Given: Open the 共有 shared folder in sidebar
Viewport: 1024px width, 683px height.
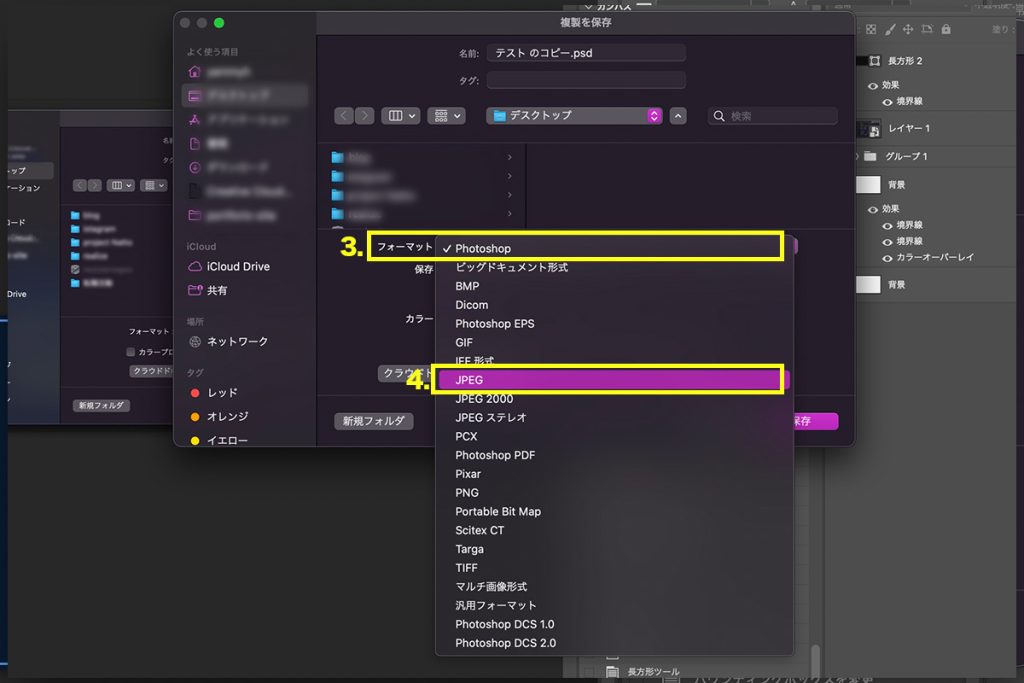Looking at the screenshot, I should click(208, 291).
